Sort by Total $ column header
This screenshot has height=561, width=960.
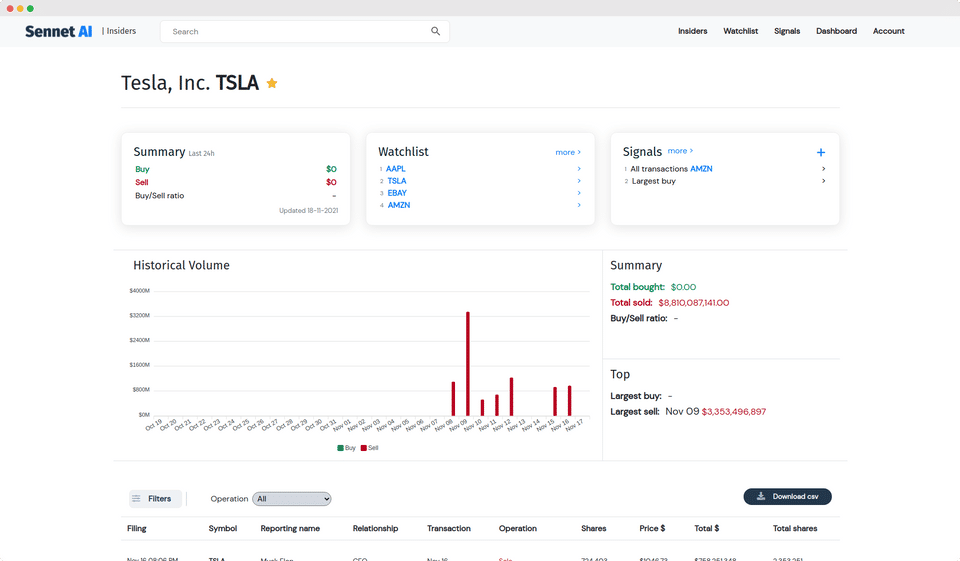707,528
